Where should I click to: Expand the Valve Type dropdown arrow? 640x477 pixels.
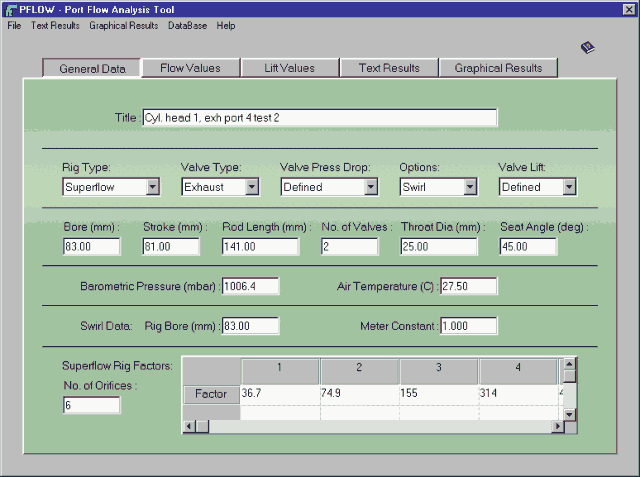pyautogui.click(x=252, y=187)
